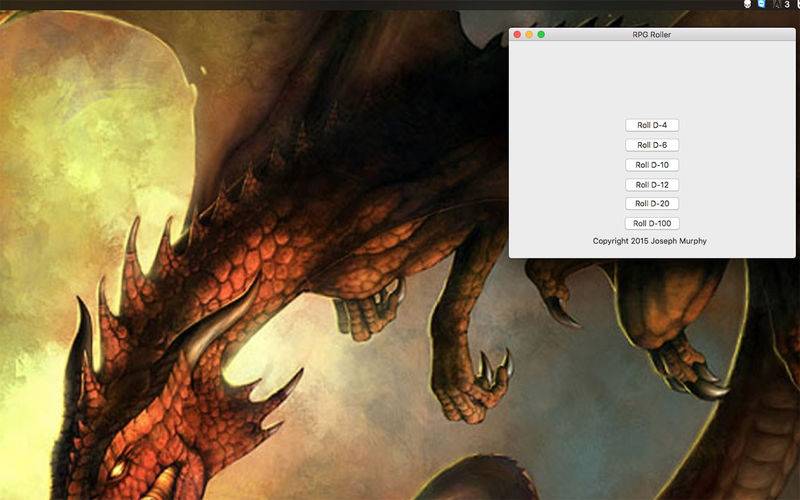
Task: Open the skull icon in menu bar
Action: (747, 4)
